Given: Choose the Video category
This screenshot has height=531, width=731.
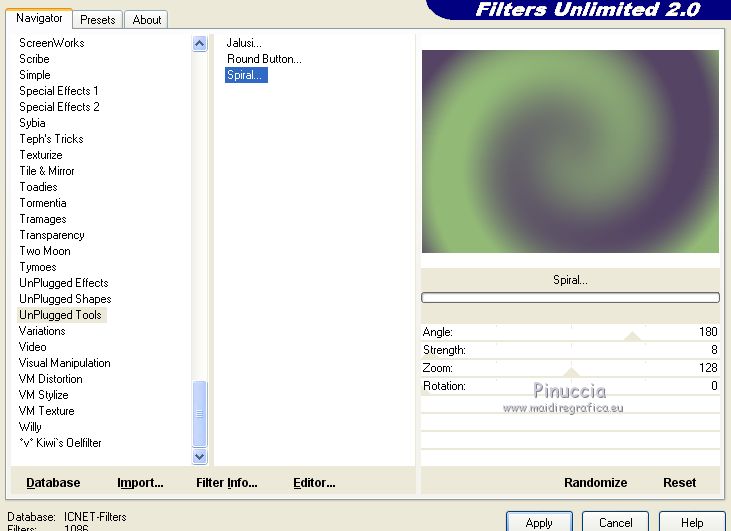Looking at the screenshot, I should (33, 347).
